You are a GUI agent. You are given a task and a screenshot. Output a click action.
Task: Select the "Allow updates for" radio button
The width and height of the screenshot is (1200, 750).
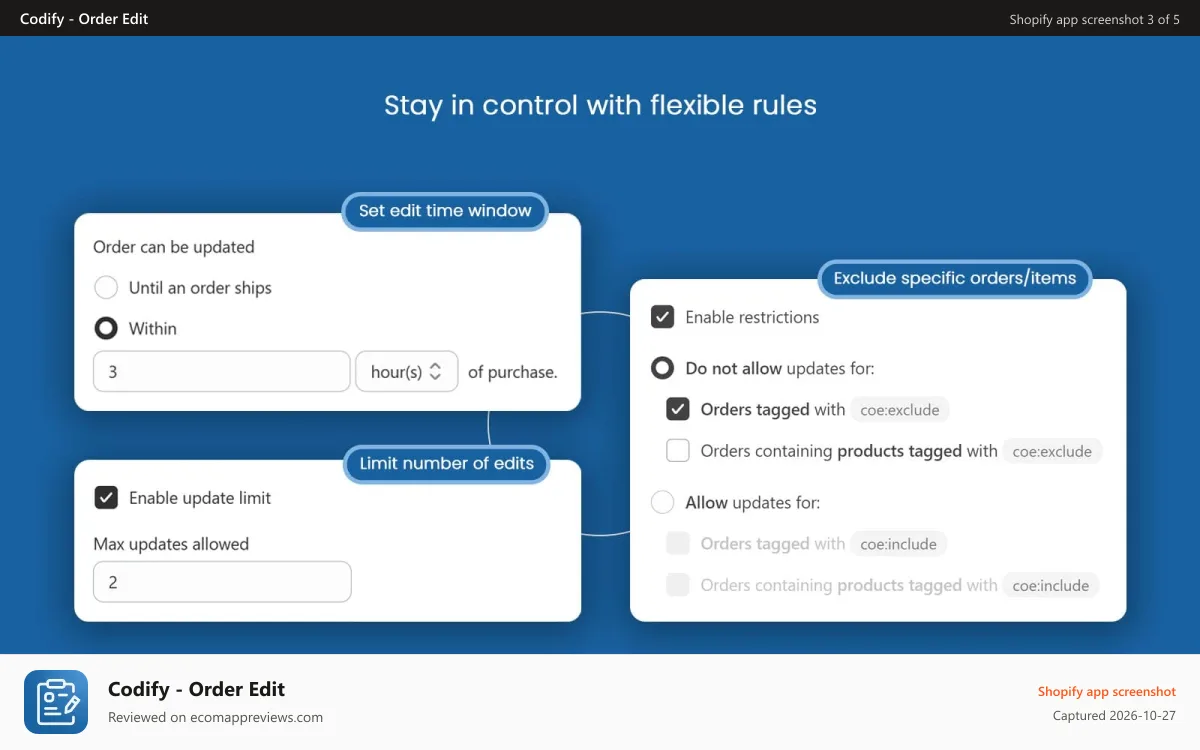point(662,502)
